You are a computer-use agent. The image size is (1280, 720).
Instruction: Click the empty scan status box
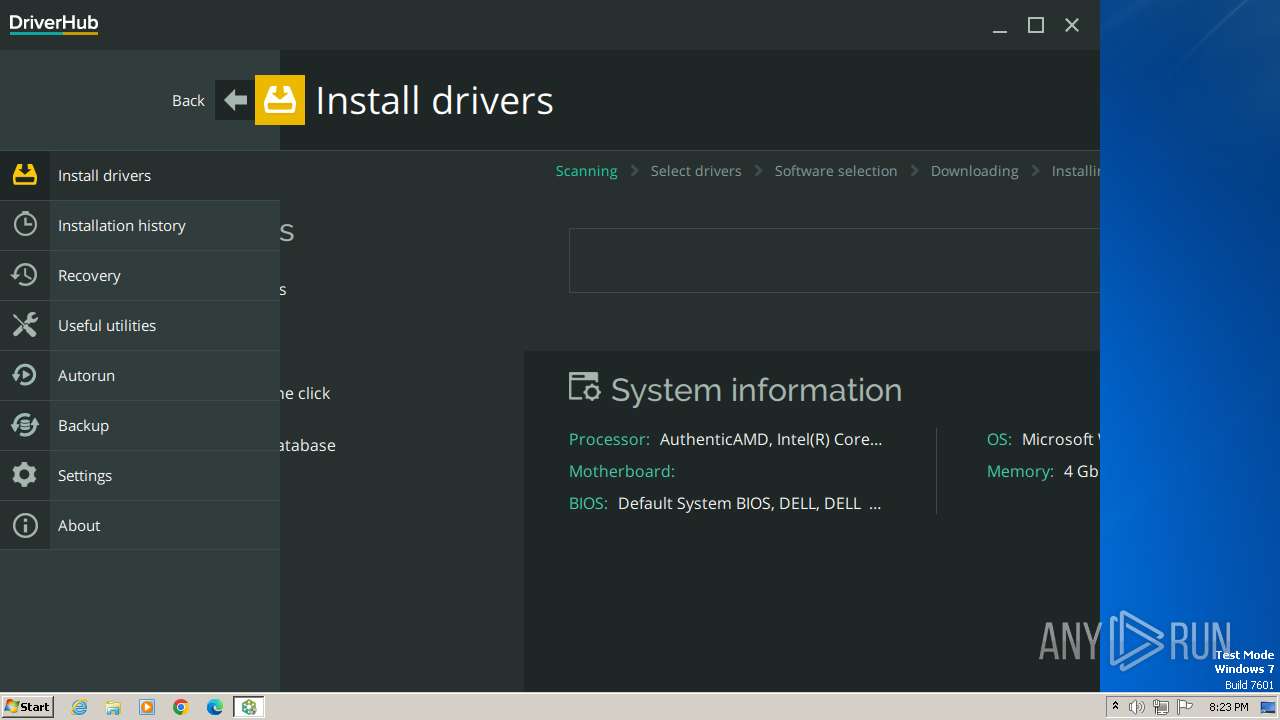[834, 260]
